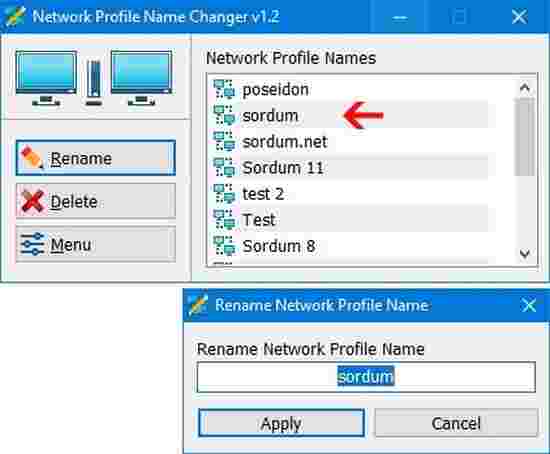550x454 pixels.
Task: Click the sliders icon on Menu
Action: [32, 244]
